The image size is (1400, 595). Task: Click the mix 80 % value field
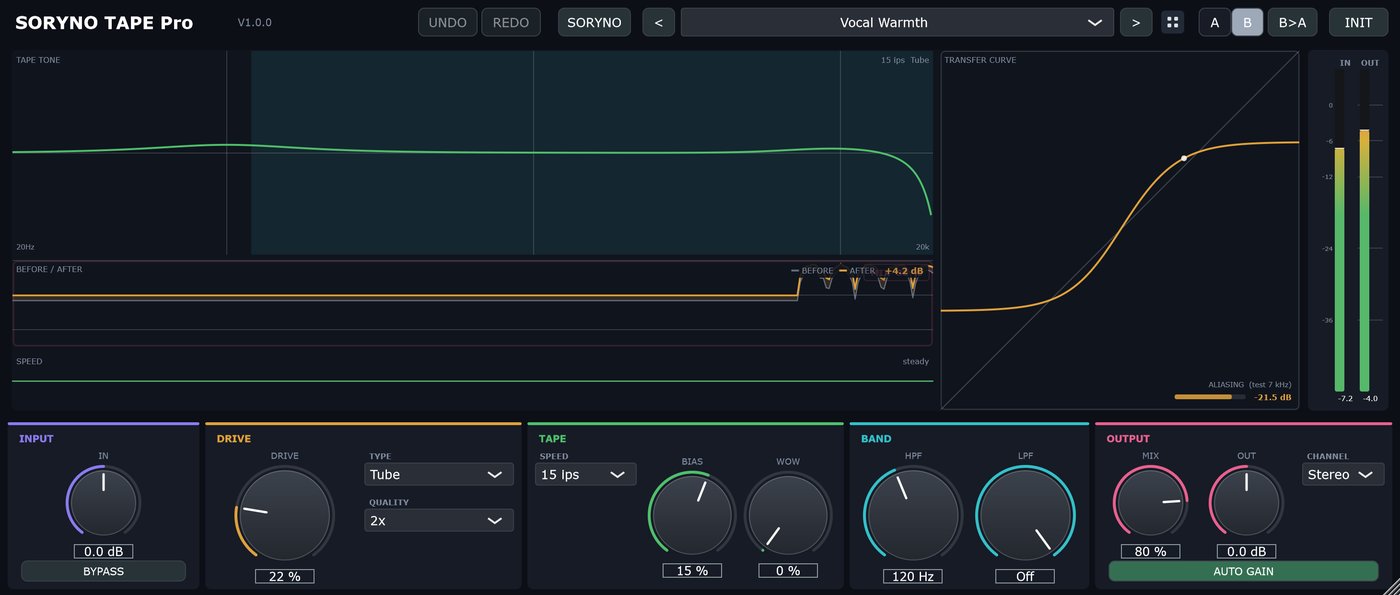click(1150, 551)
